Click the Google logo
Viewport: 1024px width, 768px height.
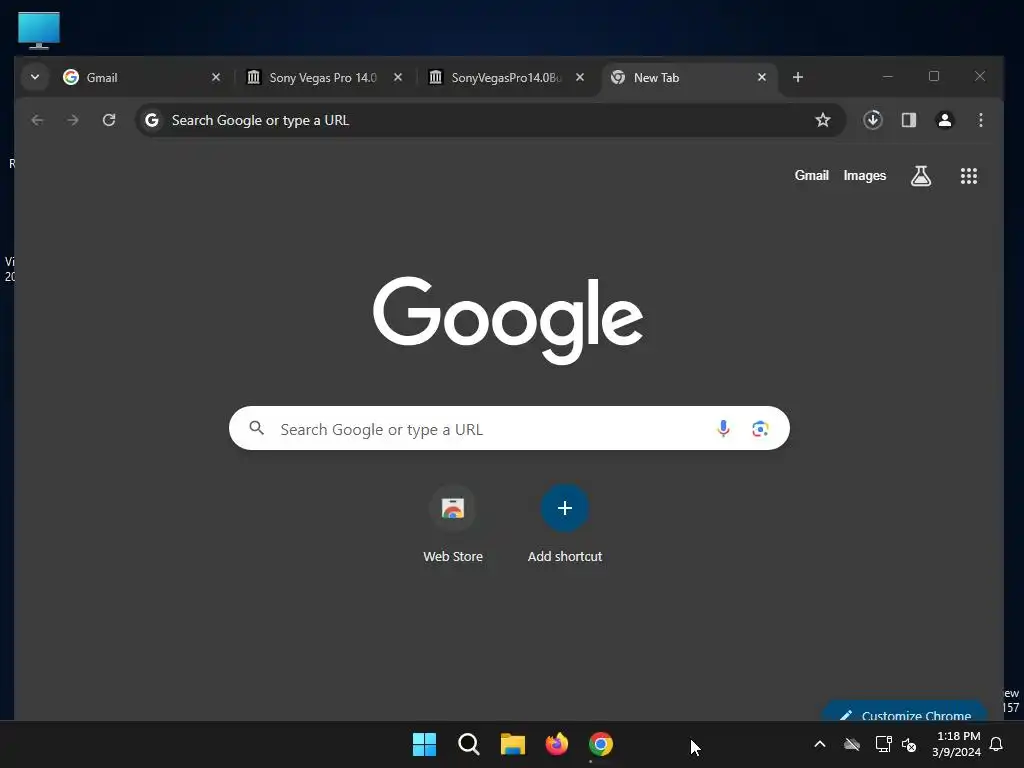point(508,319)
